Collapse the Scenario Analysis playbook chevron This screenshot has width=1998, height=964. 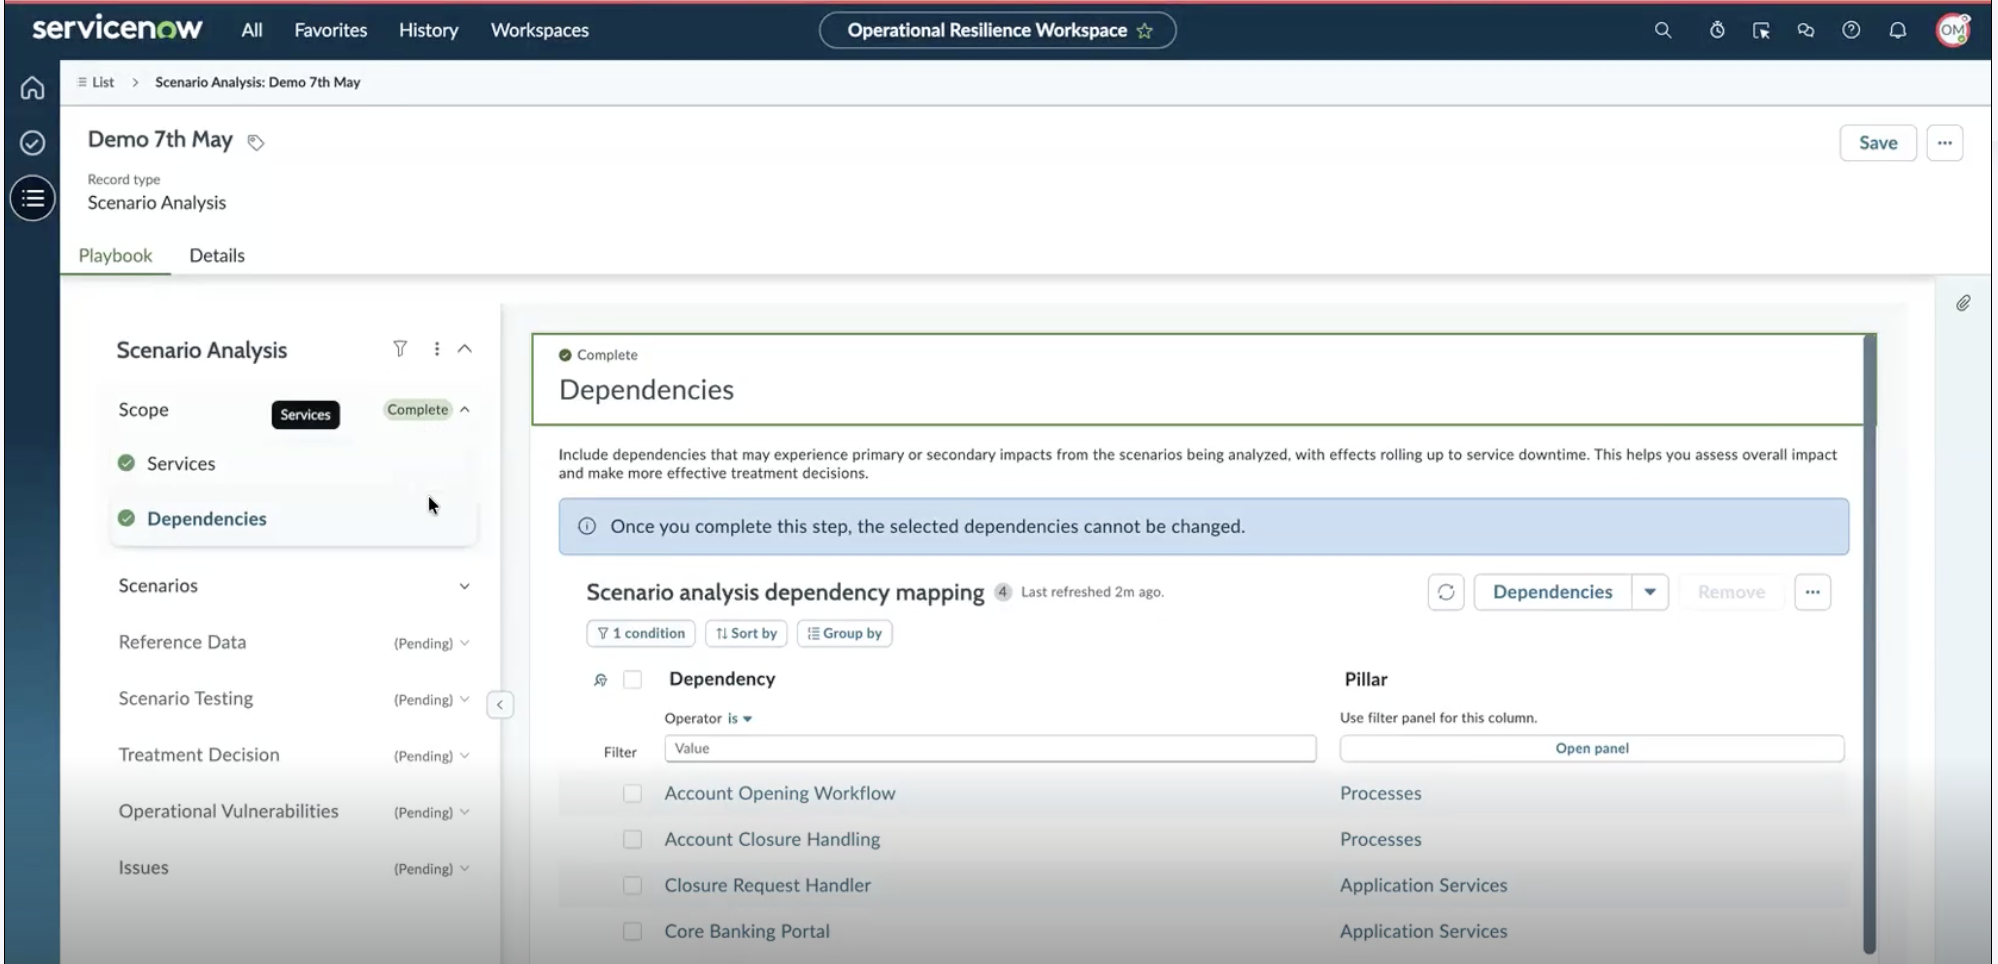(465, 348)
